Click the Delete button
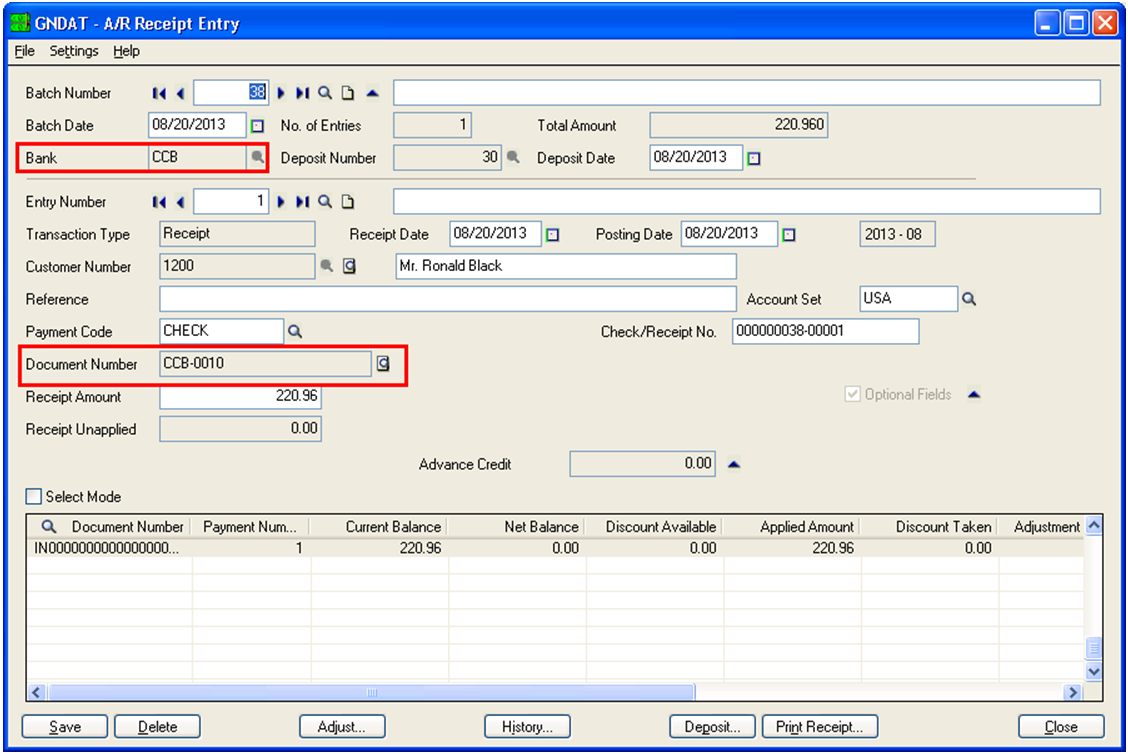This screenshot has width=1128, height=754. click(x=158, y=727)
